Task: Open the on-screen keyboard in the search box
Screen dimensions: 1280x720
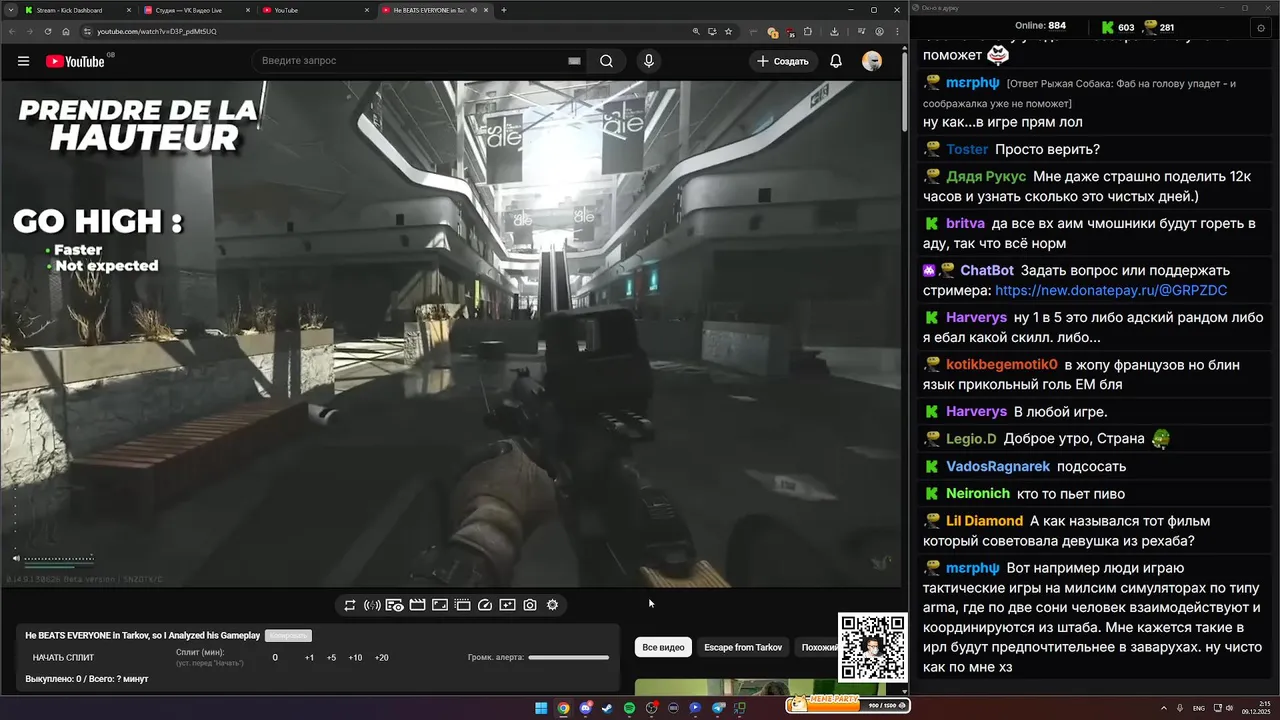Action: (574, 61)
